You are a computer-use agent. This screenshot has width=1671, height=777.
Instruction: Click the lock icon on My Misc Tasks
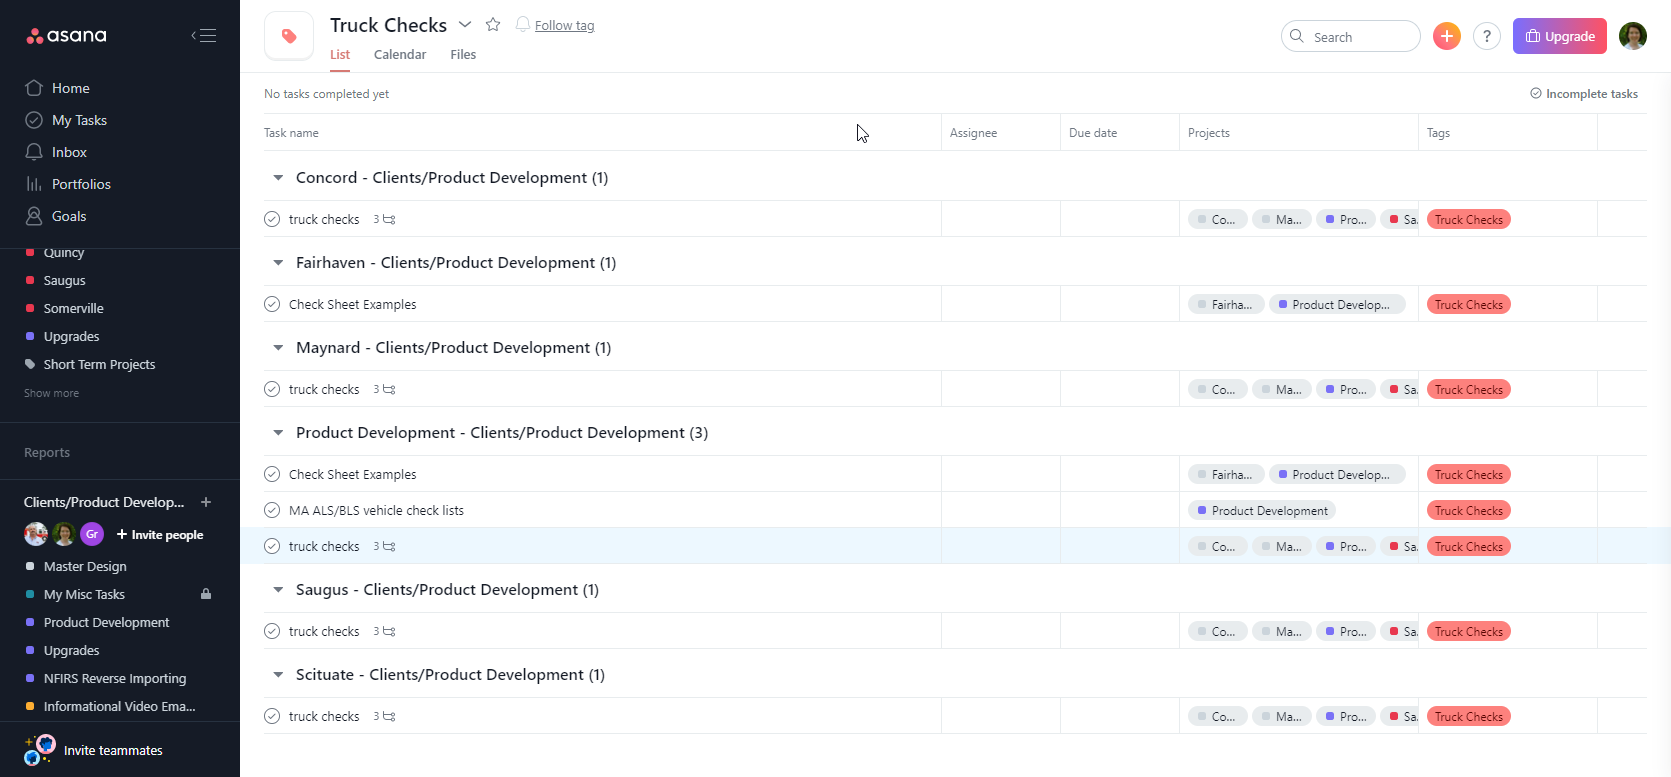pyautogui.click(x=206, y=594)
